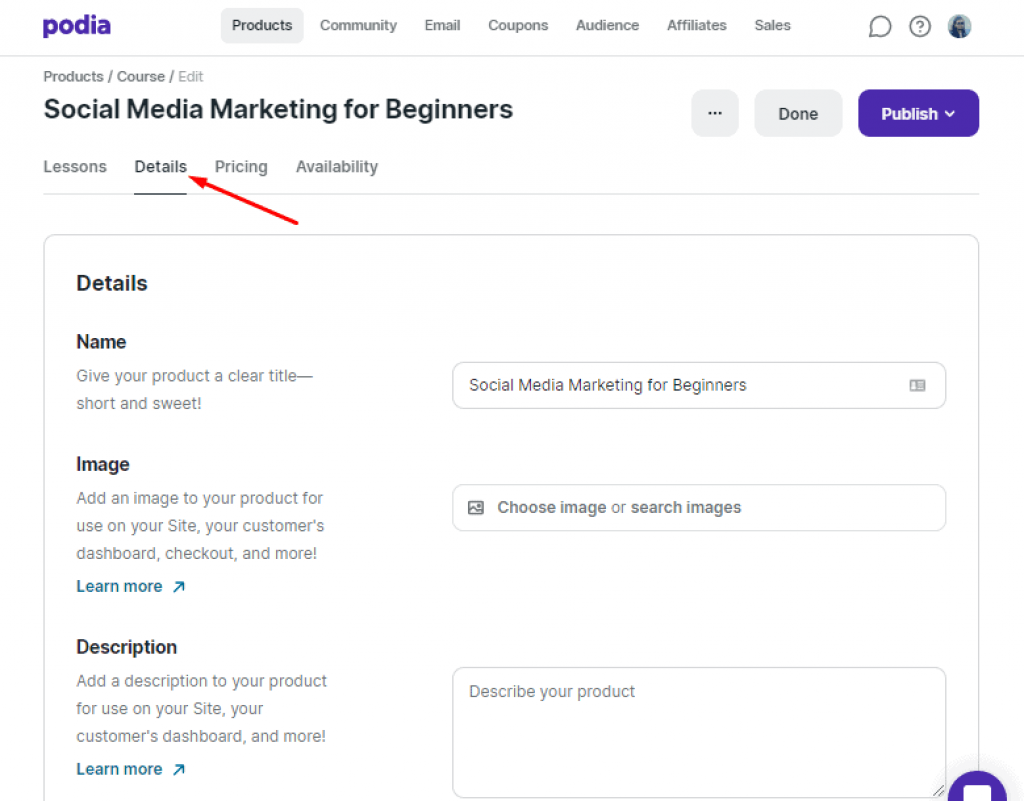
Task: Focus the product Name input field
Action: coord(680,385)
